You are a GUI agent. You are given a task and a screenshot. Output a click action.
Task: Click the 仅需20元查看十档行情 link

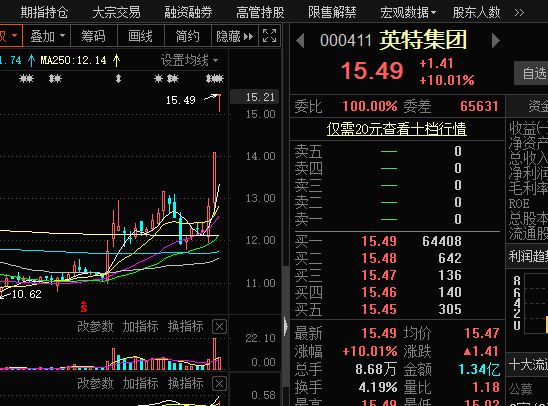(396, 129)
